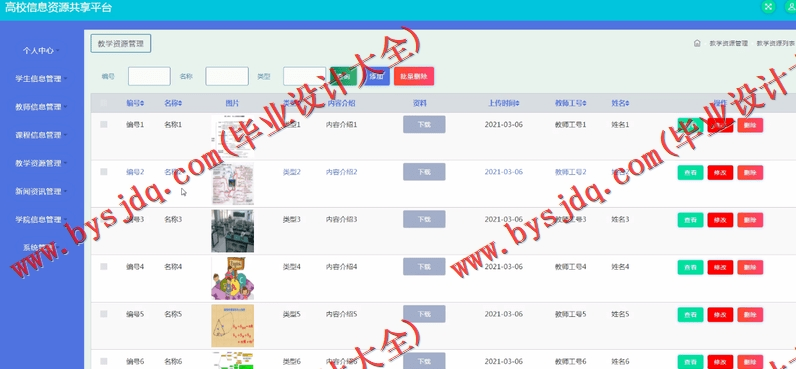Click the 教师工号5 cell text
This screenshot has width=796, height=369.
tap(571, 314)
